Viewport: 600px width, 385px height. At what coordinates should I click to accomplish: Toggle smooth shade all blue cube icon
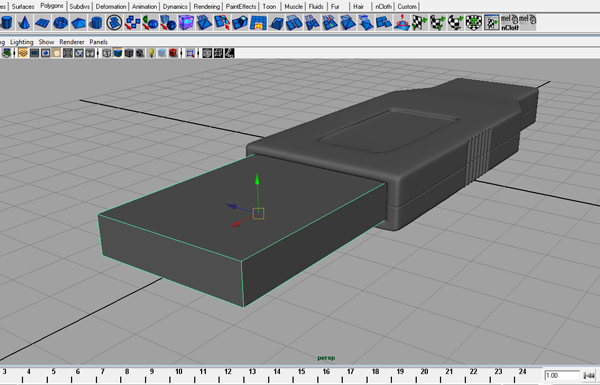click(x=117, y=53)
